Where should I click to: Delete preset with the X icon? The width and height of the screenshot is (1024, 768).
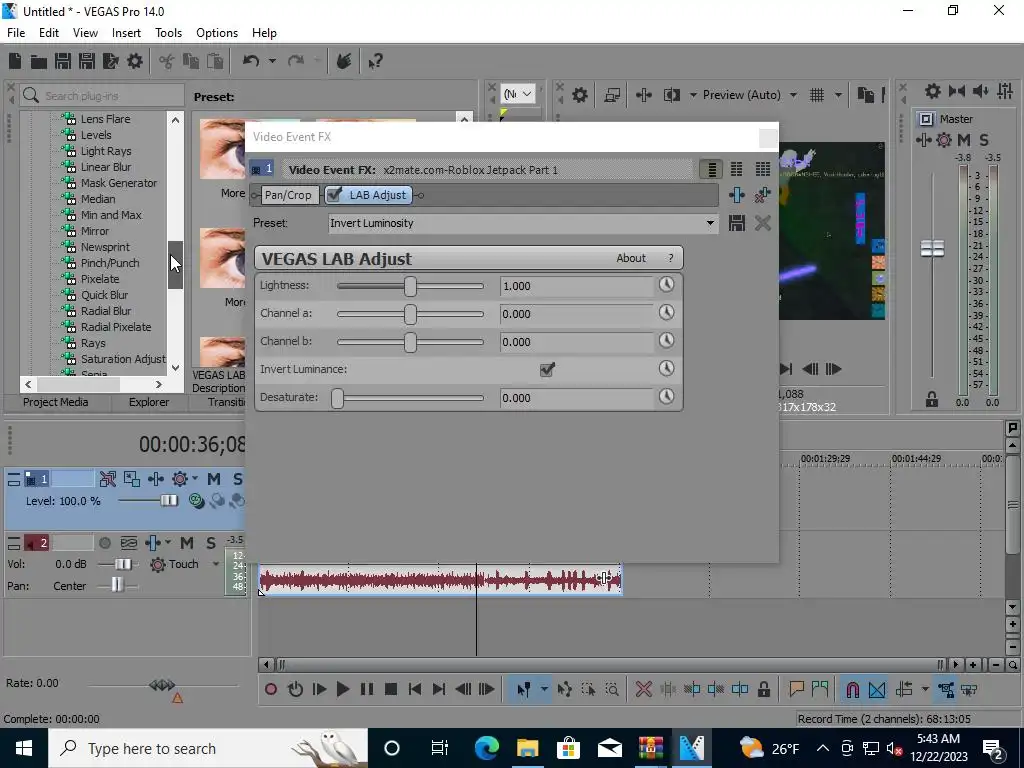click(762, 223)
